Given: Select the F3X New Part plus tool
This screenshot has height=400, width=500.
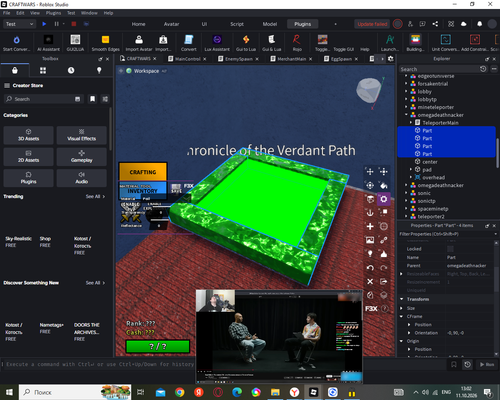Looking at the screenshot, I should click(370, 226).
